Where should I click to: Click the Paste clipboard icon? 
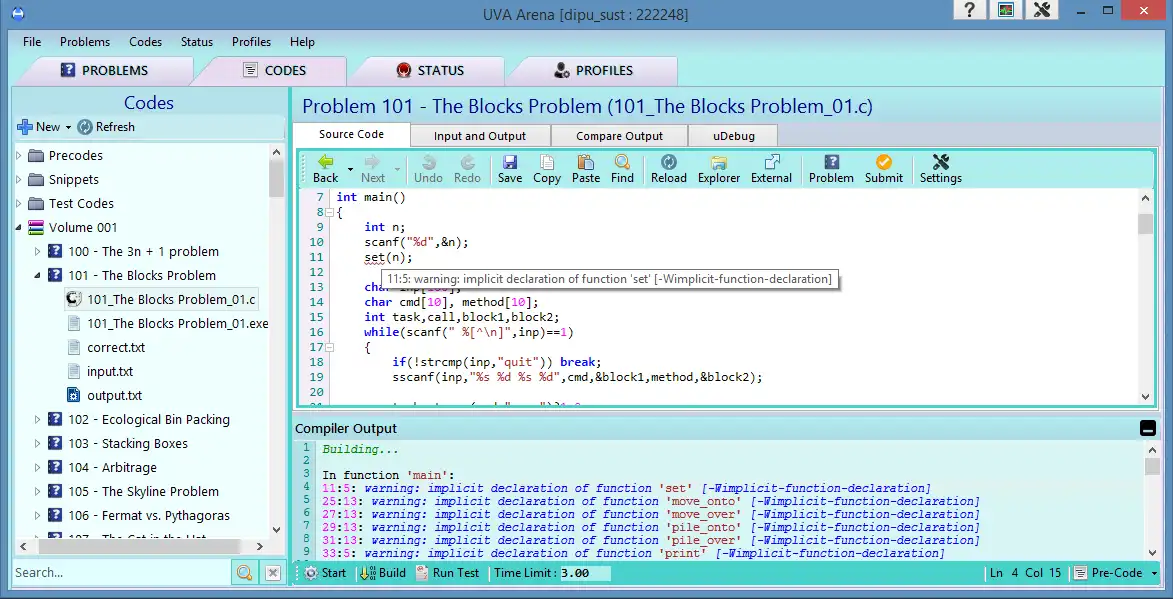point(586,162)
